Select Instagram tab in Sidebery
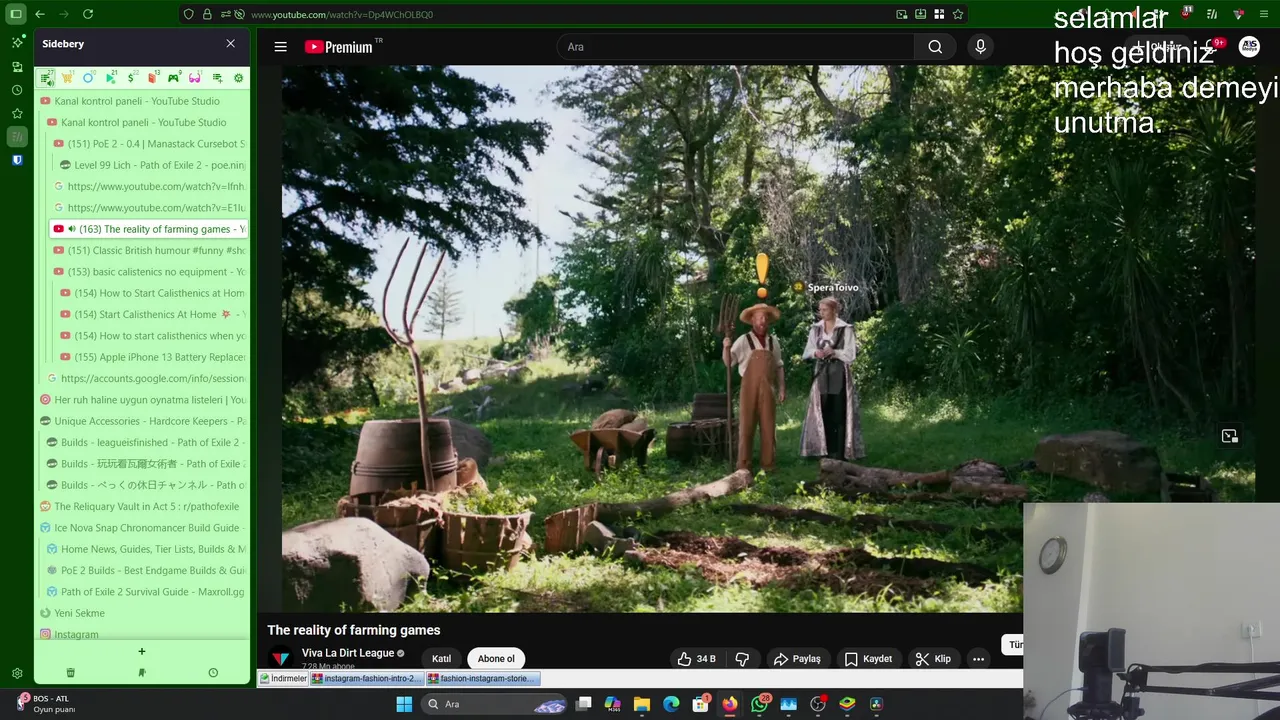The width and height of the screenshot is (1280, 720). pyautogui.click(x=142, y=634)
